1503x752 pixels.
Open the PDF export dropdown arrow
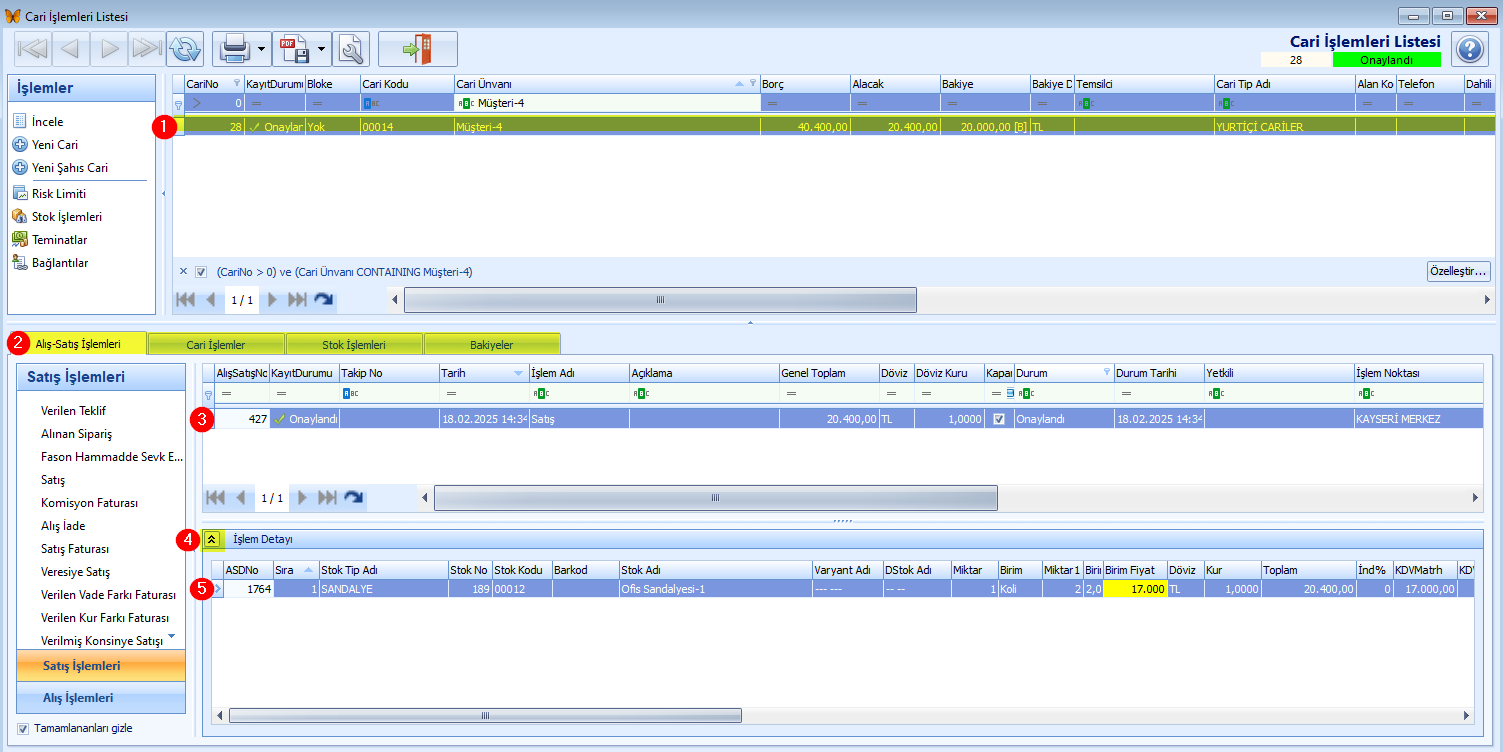click(x=322, y=48)
